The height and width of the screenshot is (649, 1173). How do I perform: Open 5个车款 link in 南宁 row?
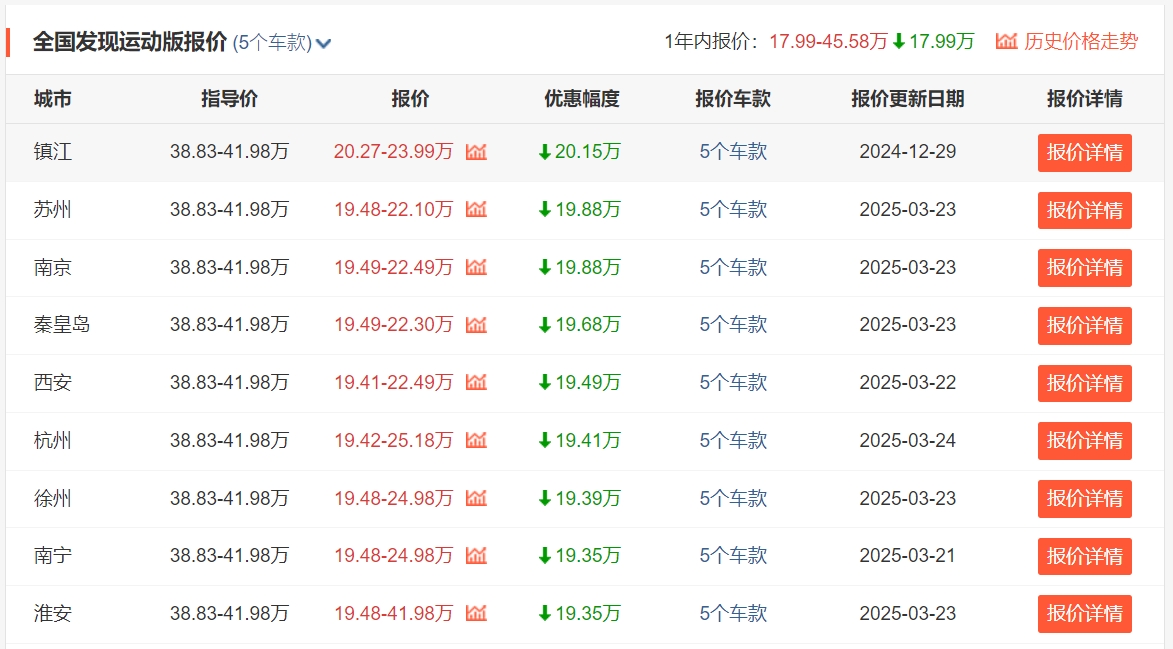tap(733, 556)
